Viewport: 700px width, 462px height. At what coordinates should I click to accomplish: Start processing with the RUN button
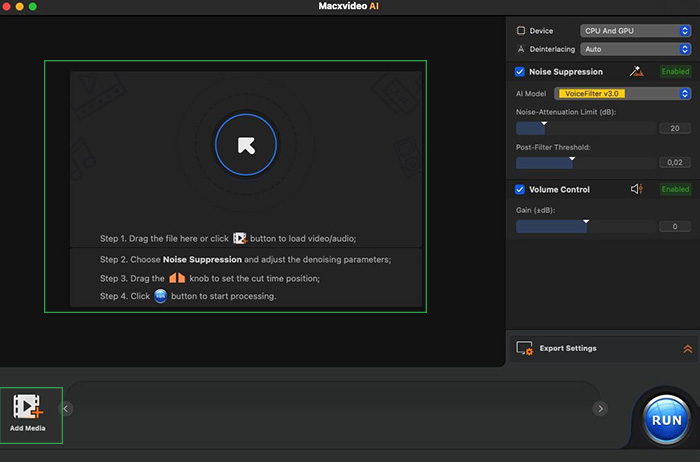(666, 420)
